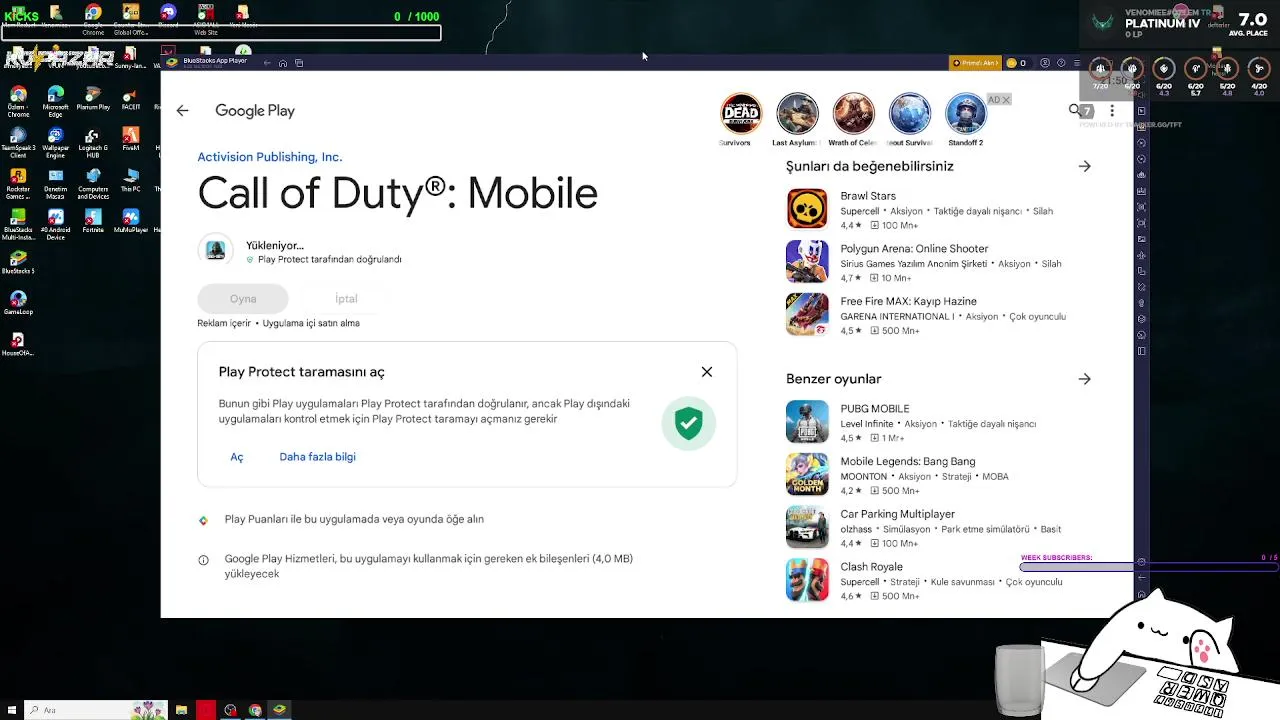Image resolution: width=1280 pixels, height=720 pixels.
Task: Open BlueStacks recent apps (multi-window) icon
Action: click(299, 63)
